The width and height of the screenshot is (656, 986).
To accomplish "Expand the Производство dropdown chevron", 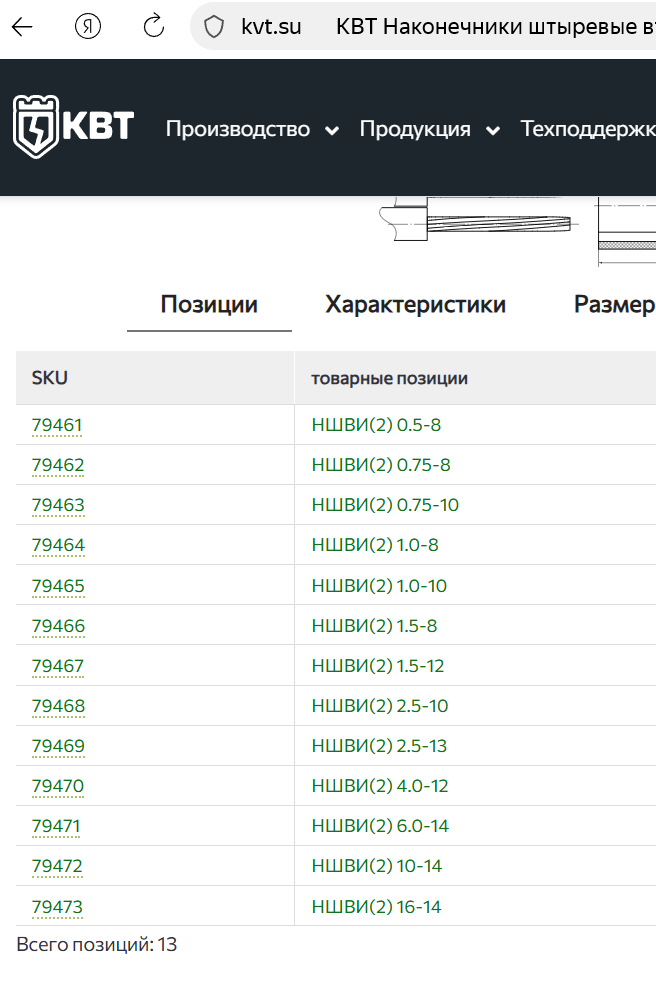I will coord(332,130).
